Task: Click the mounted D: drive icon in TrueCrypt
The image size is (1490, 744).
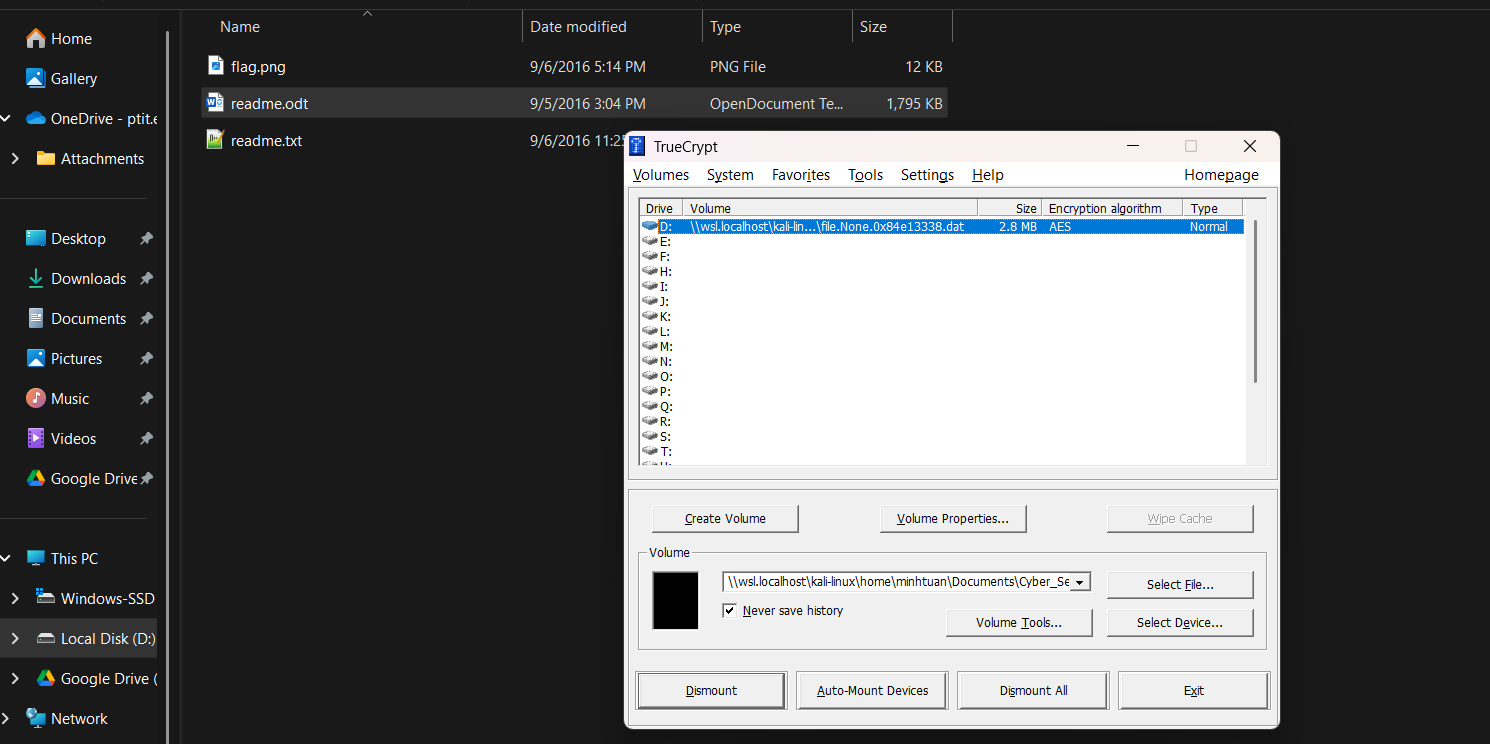Action: pyautogui.click(x=650, y=227)
